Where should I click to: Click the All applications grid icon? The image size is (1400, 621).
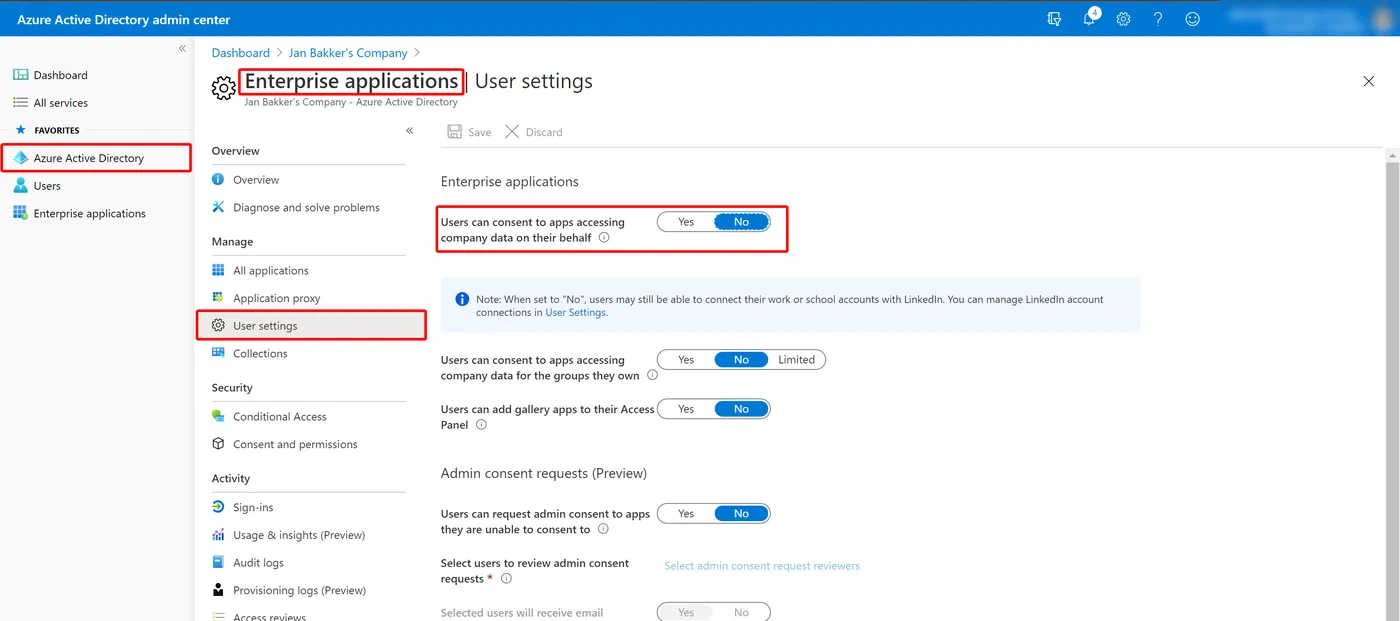[x=218, y=271]
